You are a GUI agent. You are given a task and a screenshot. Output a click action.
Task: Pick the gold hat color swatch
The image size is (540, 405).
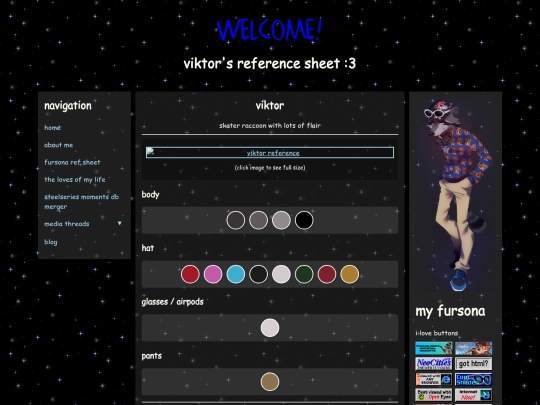point(350,274)
